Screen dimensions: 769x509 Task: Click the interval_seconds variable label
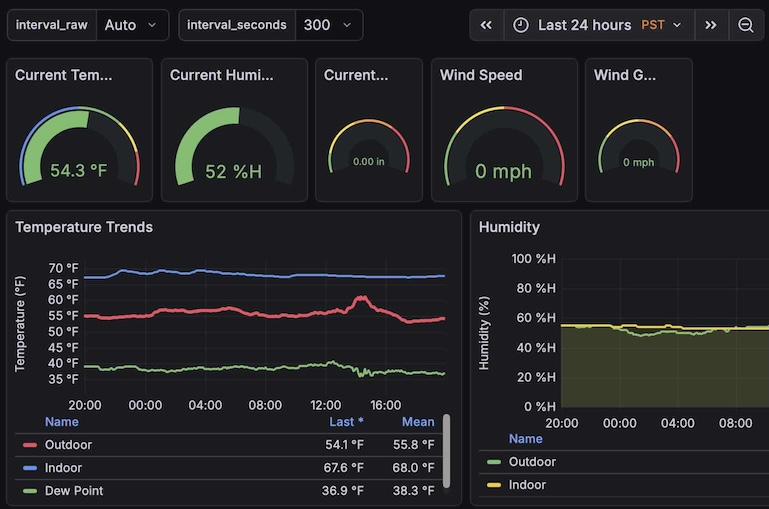coord(237,25)
